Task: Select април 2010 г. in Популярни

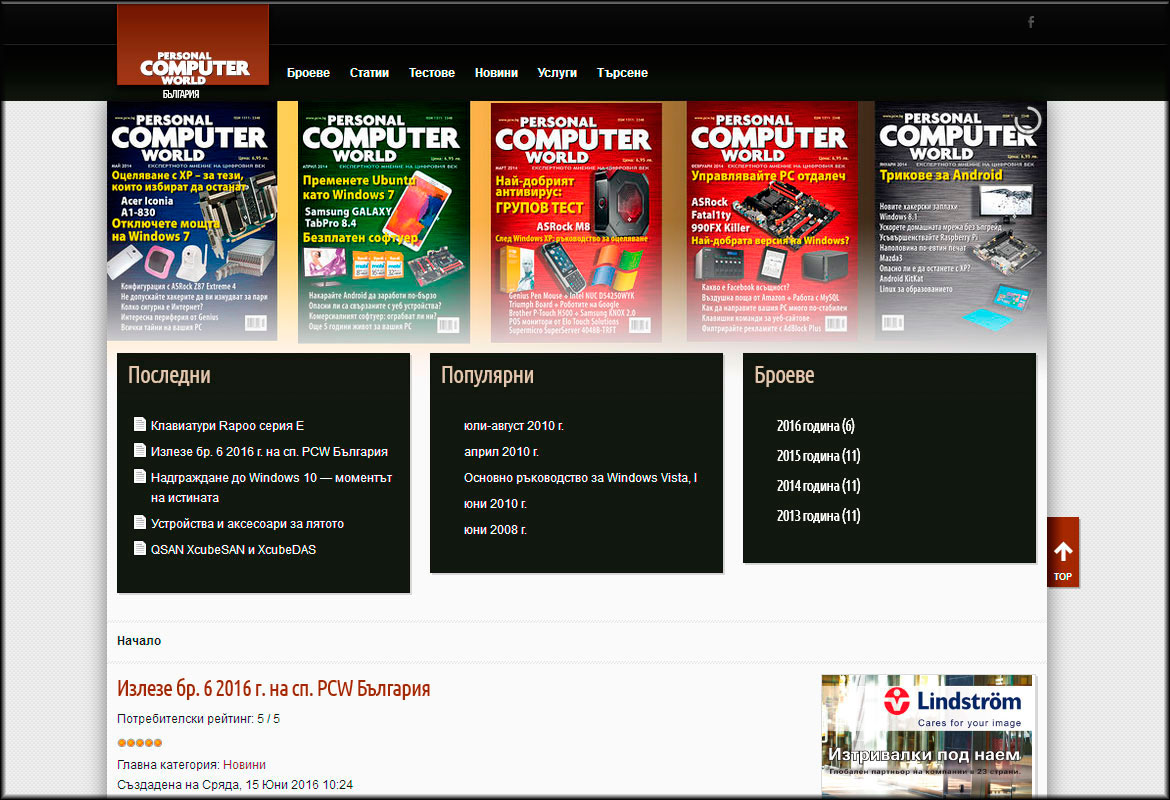Action: (501, 451)
